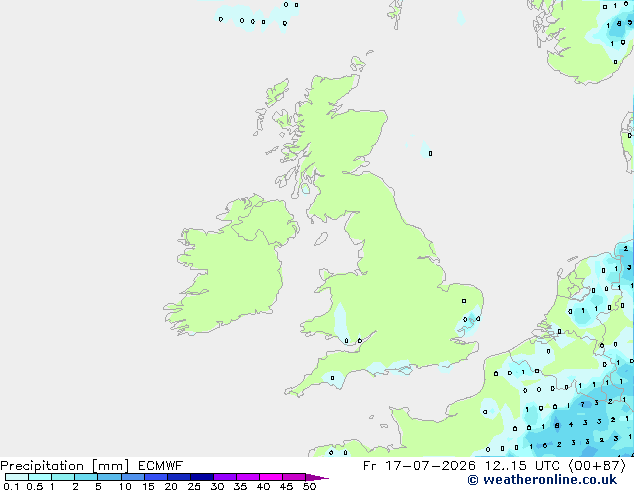
Task: Click the legend swatch between 25 and 30
Action: click(202, 477)
